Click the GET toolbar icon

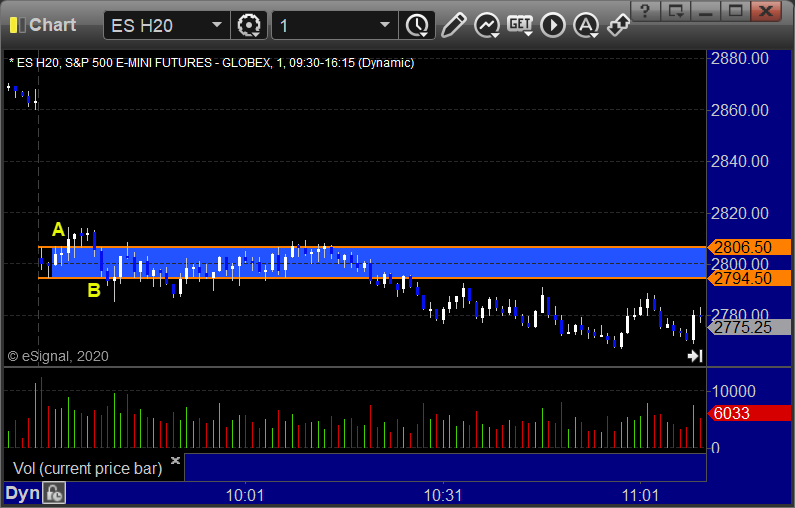(520, 25)
